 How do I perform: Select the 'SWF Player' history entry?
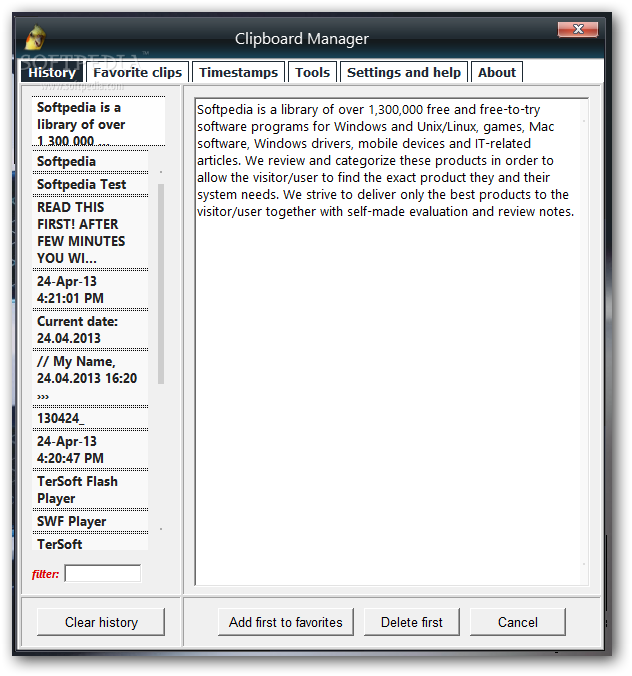[x=90, y=521]
